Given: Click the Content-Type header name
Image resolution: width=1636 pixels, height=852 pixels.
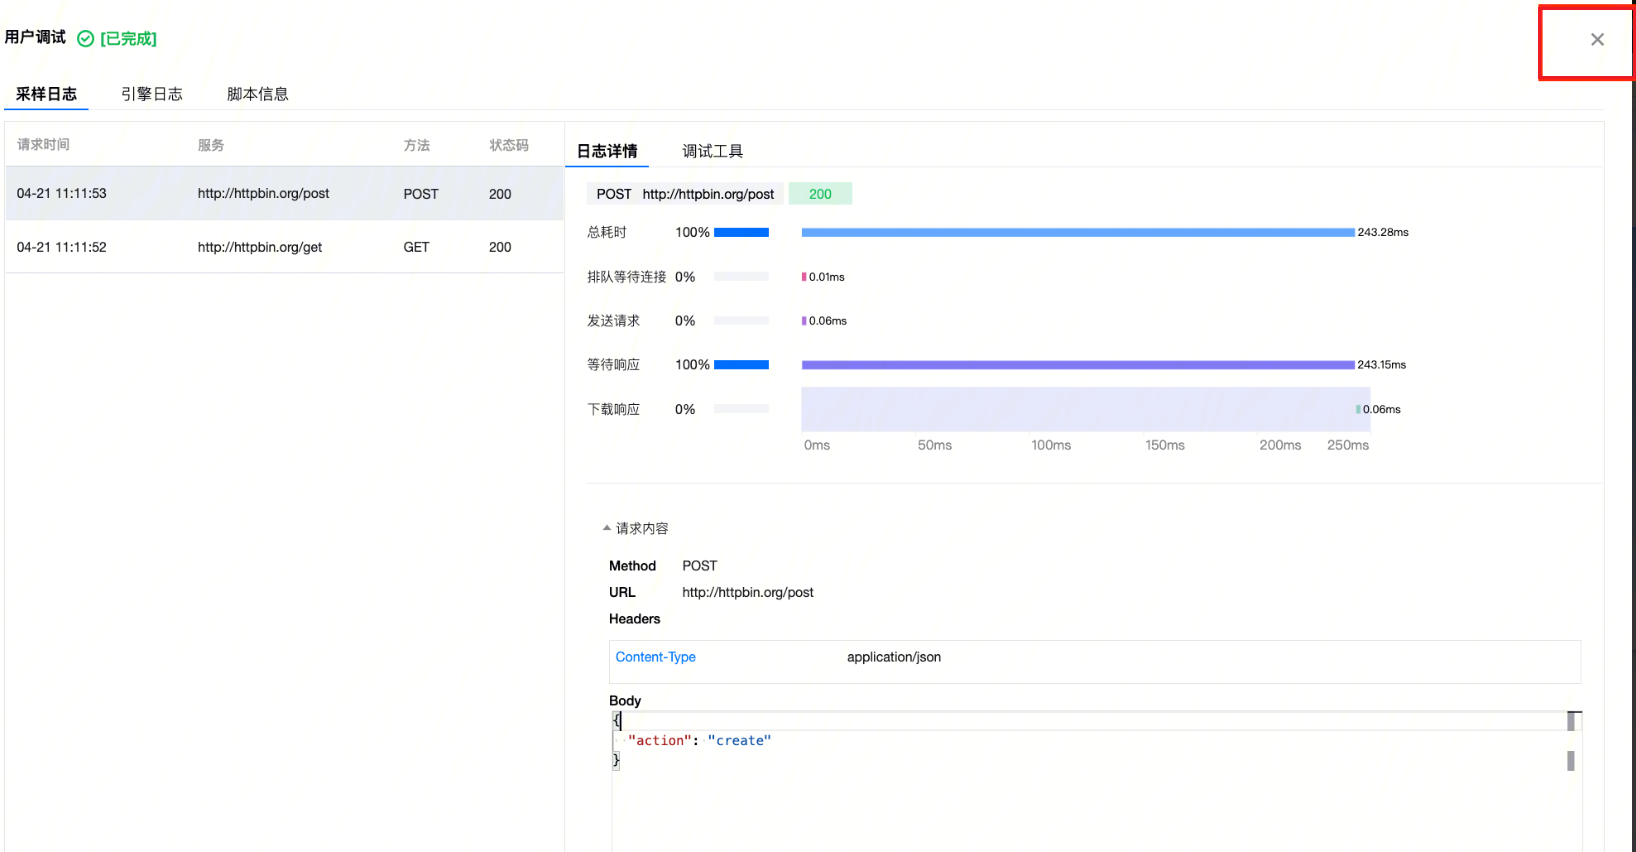Looking at the screenshot, I should 655,657.
